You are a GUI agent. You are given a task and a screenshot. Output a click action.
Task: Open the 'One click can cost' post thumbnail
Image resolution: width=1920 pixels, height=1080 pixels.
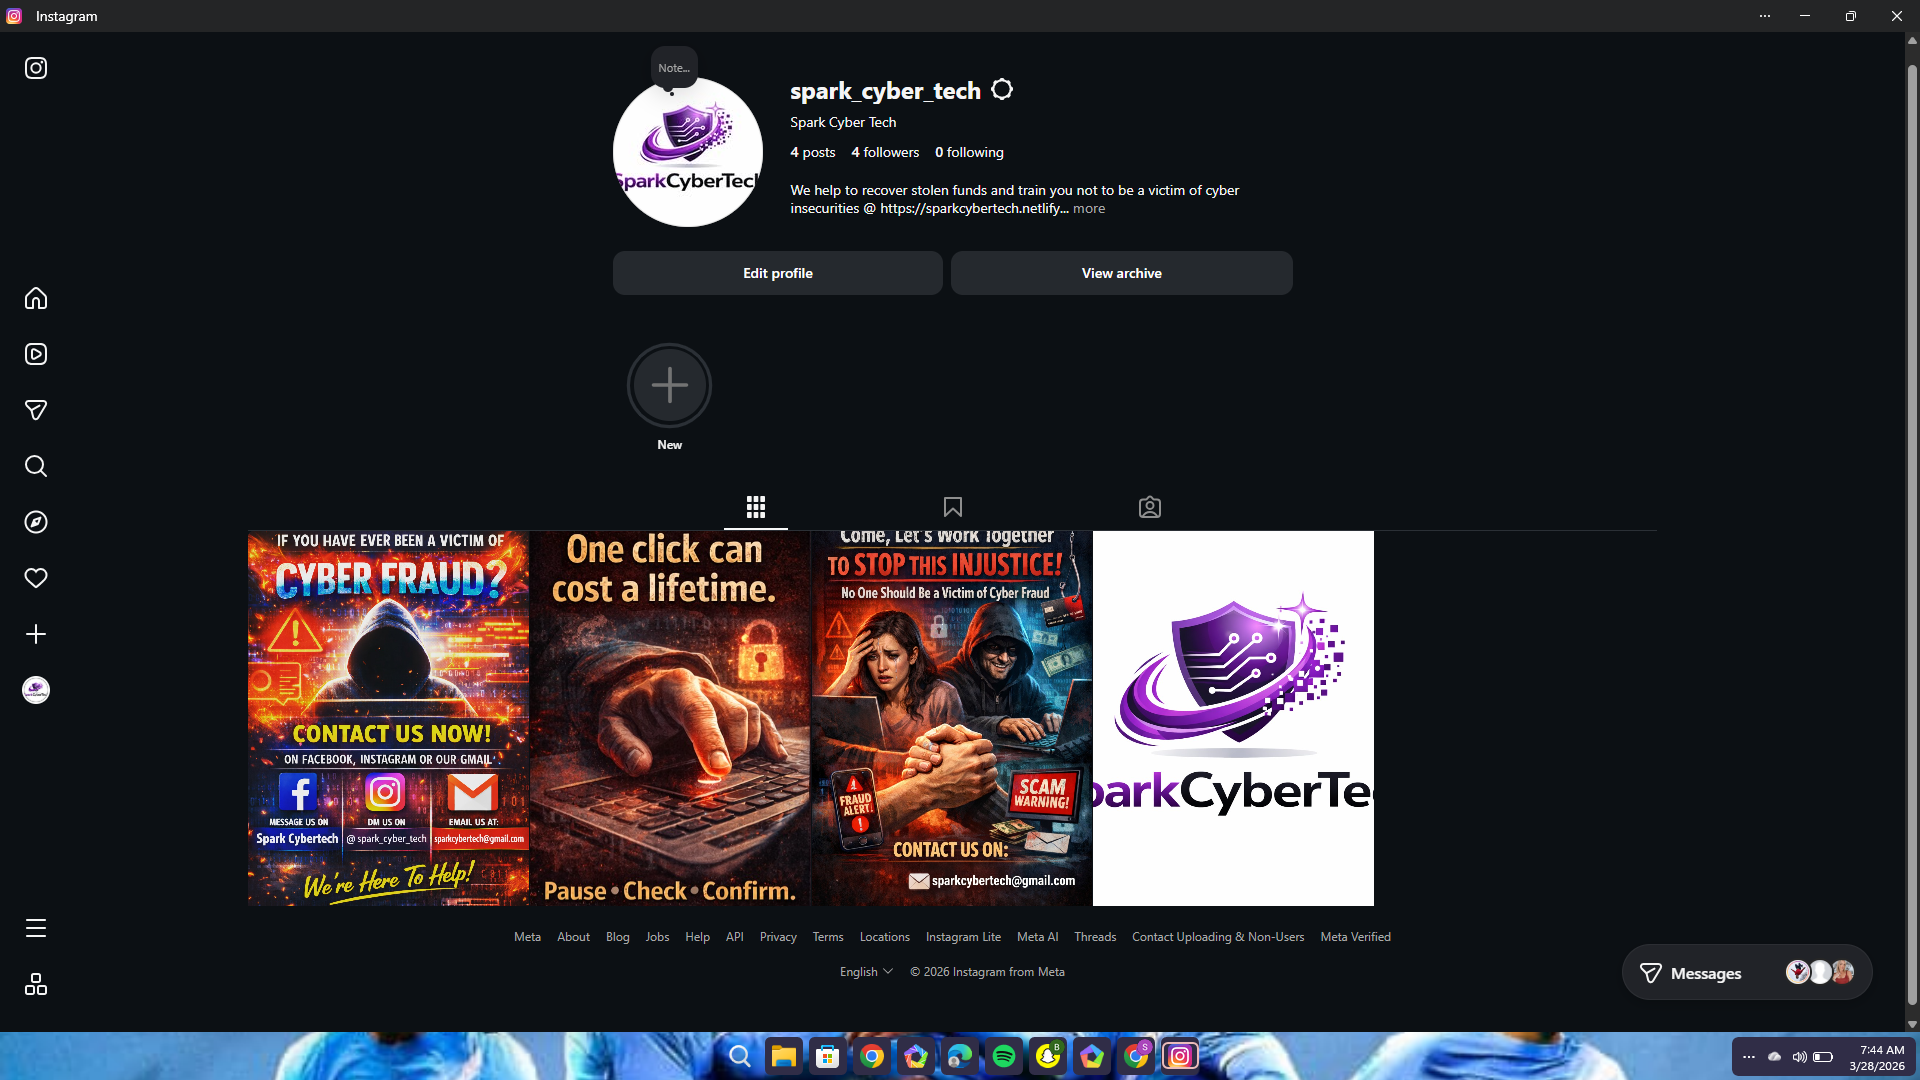(x=670, y=718)
